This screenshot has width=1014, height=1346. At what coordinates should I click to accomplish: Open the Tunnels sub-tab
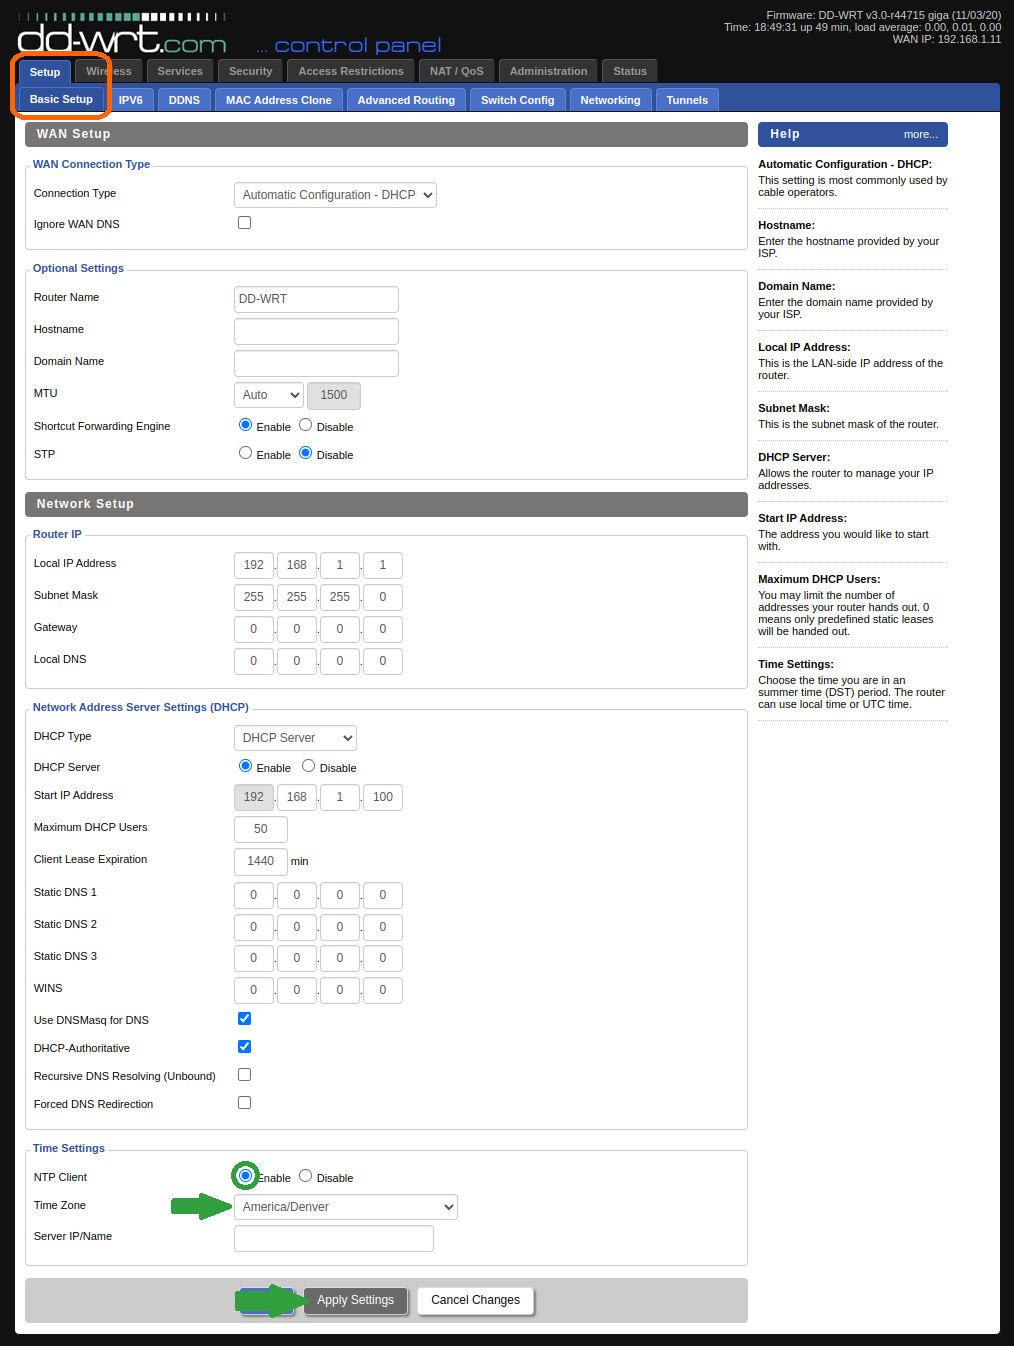(687, 100)
